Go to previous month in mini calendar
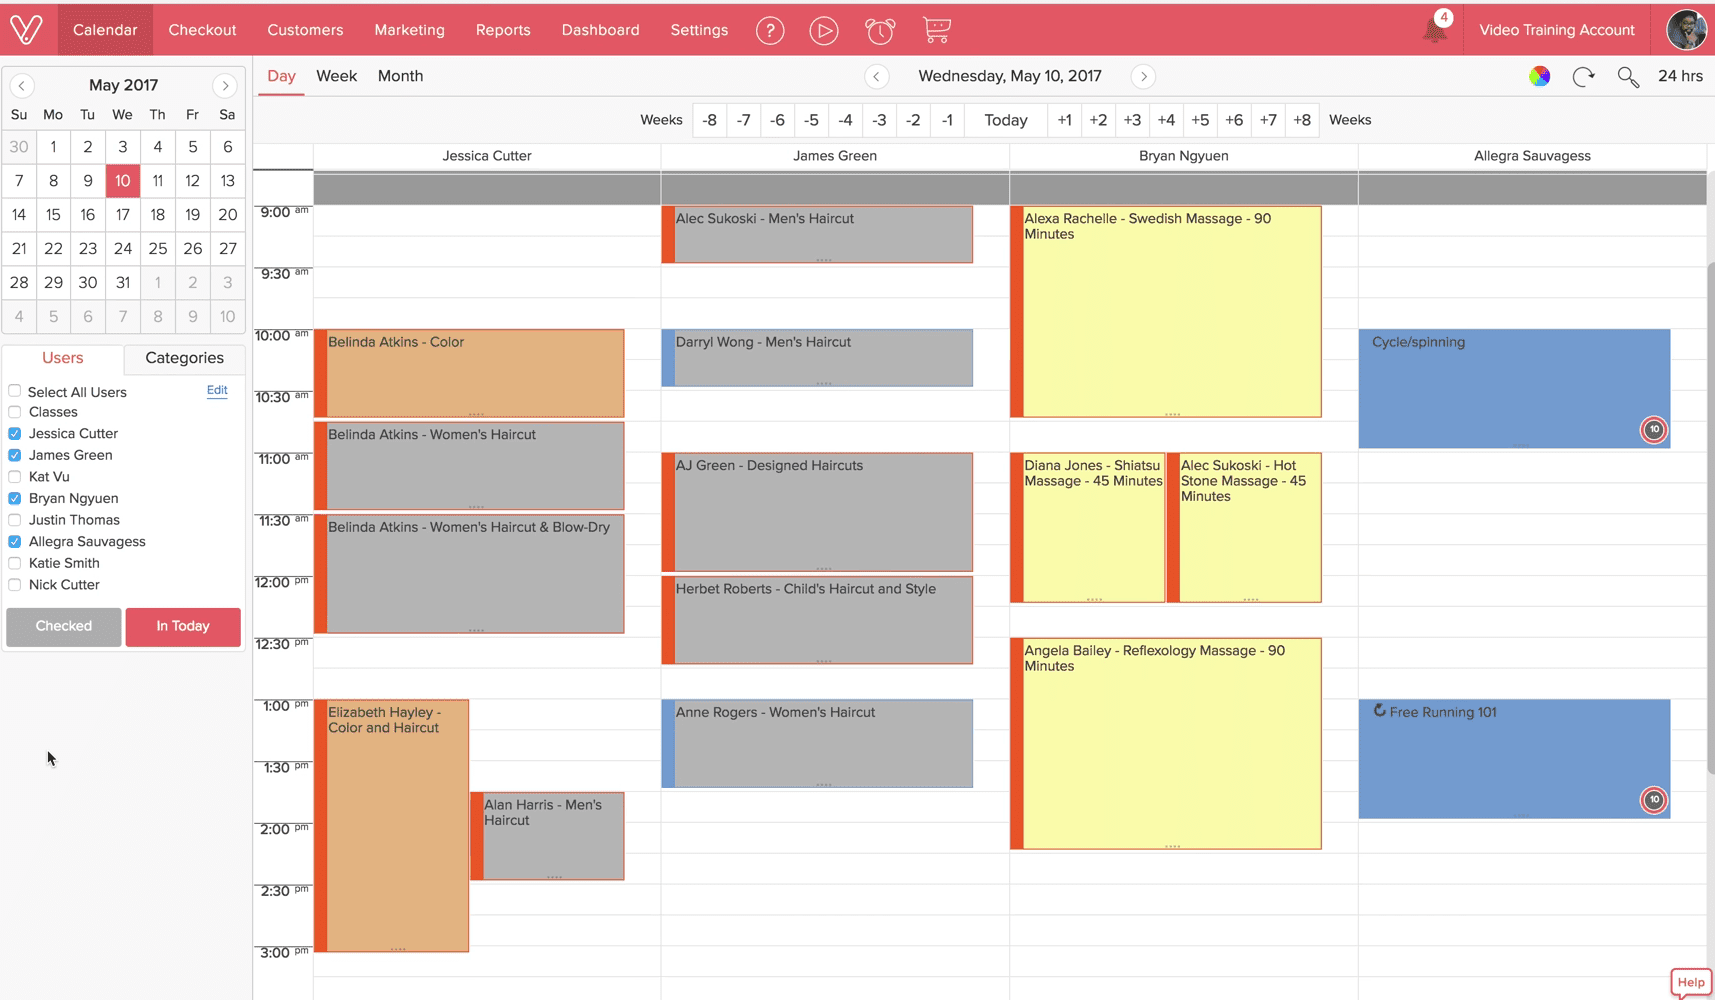Screen dimensions: 1715x1000 [21, 85]
